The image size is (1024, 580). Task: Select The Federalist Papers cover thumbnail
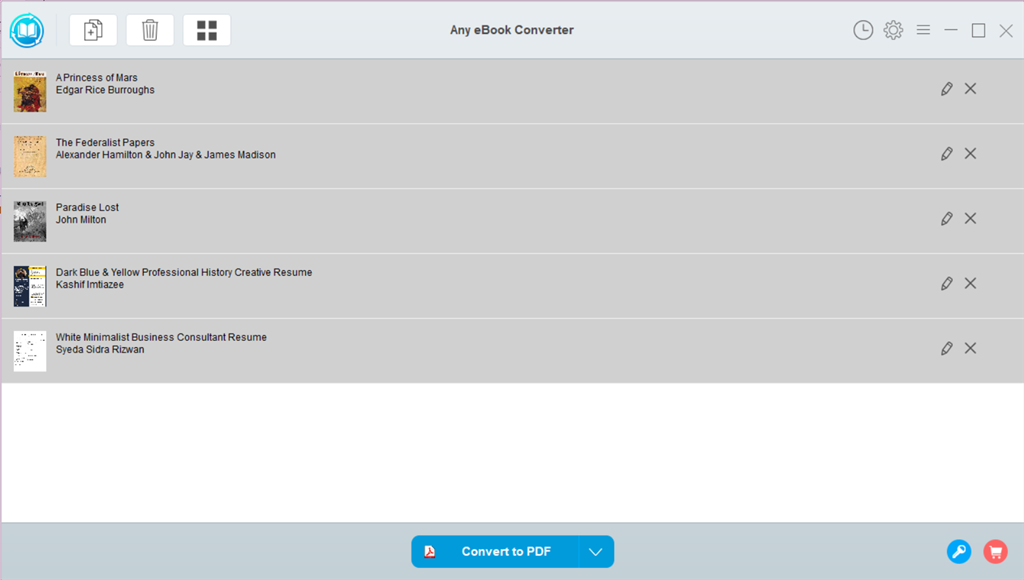click(30, 157)
